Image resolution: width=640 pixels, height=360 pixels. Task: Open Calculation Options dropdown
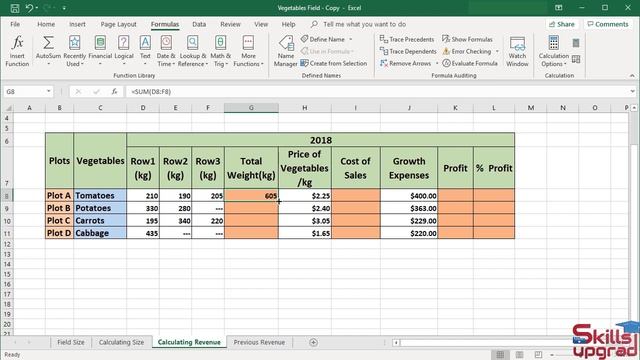click(x=553, y=51)
